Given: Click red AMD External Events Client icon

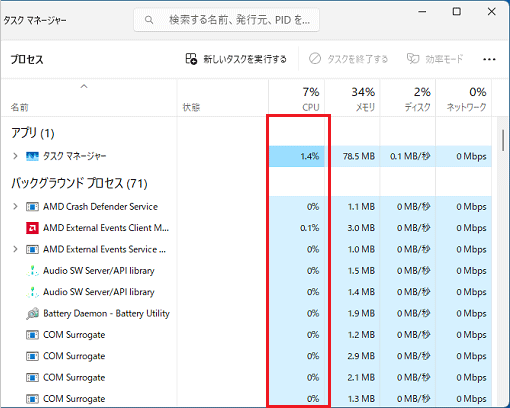Looking at the screenshot, I should coord(32,228).
